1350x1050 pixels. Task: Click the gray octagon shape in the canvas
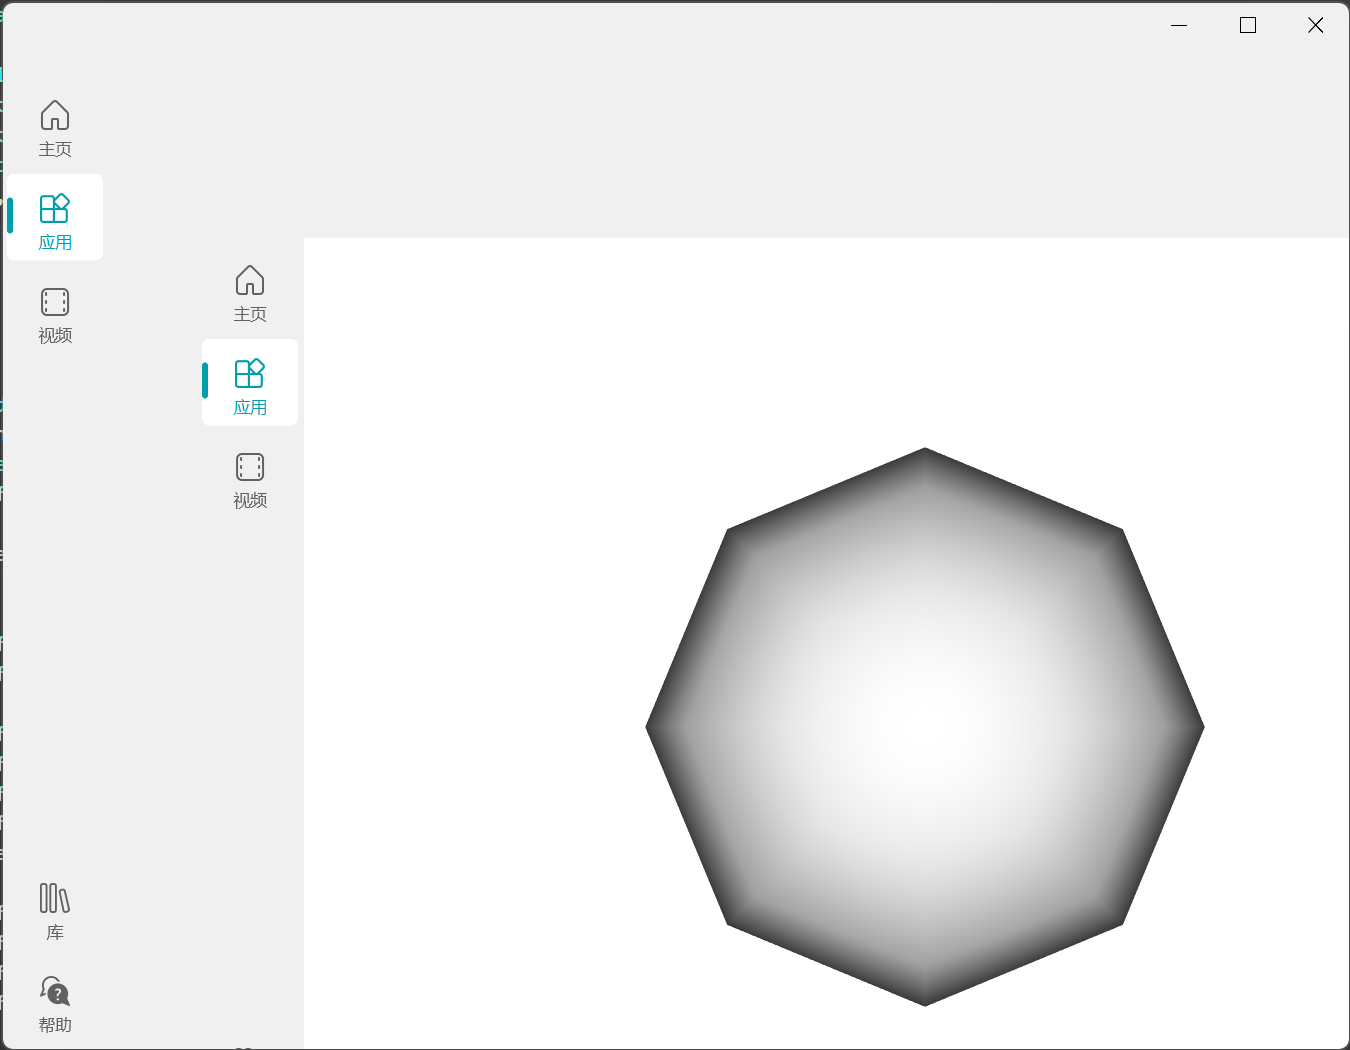925,727
